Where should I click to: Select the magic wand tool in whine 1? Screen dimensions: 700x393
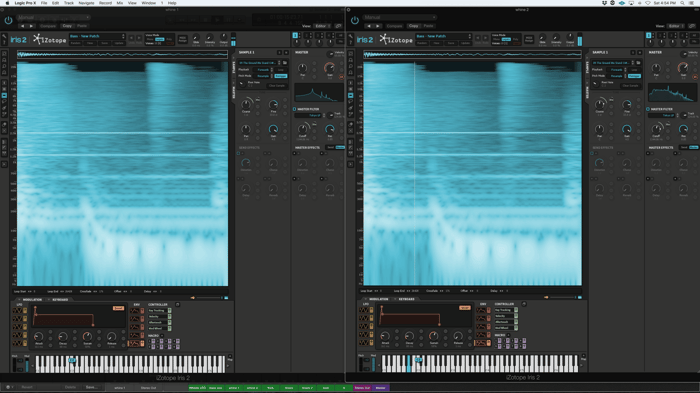pyautogui.click(x=4, y=114)
